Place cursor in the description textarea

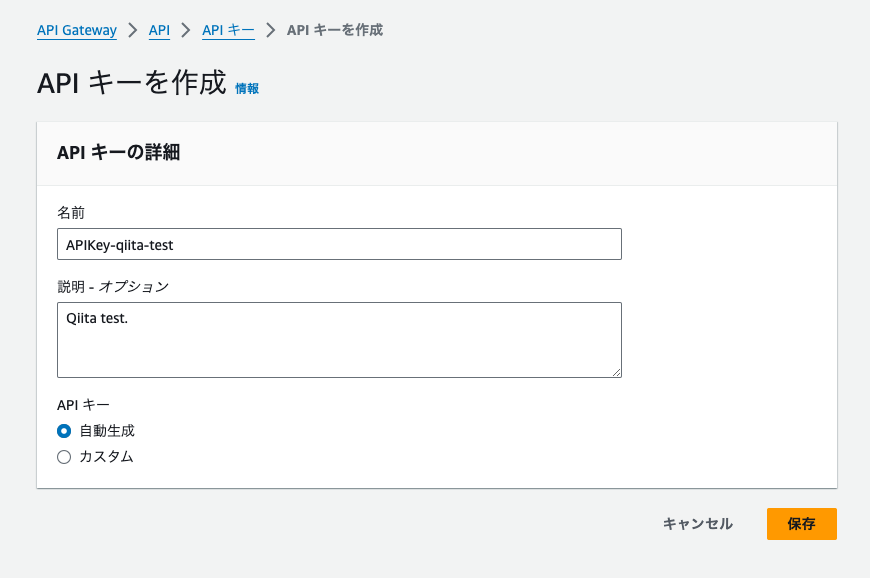(x=339, y=340)
